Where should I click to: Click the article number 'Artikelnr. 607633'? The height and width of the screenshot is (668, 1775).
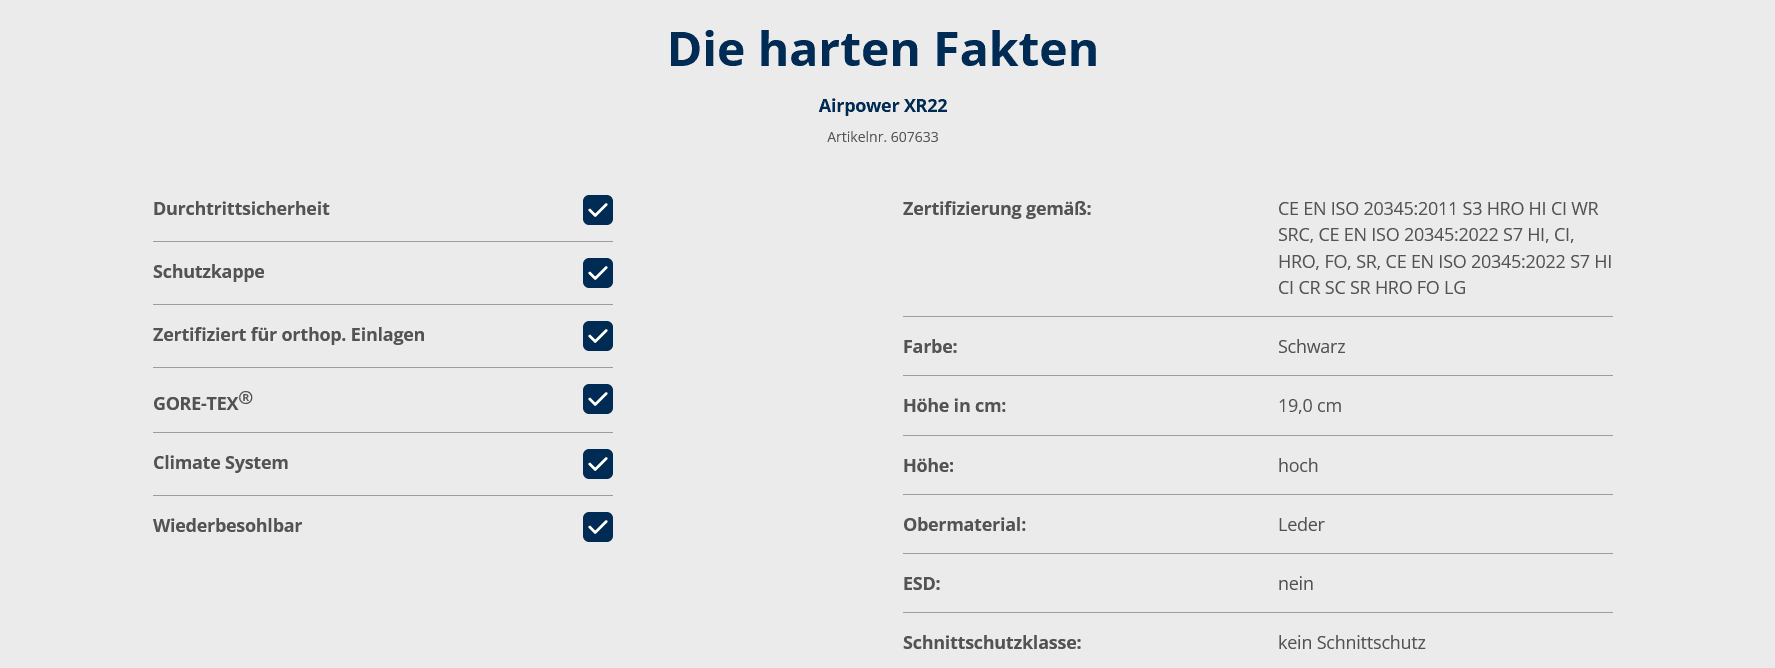pyautogui.click(x=883, y=137)
